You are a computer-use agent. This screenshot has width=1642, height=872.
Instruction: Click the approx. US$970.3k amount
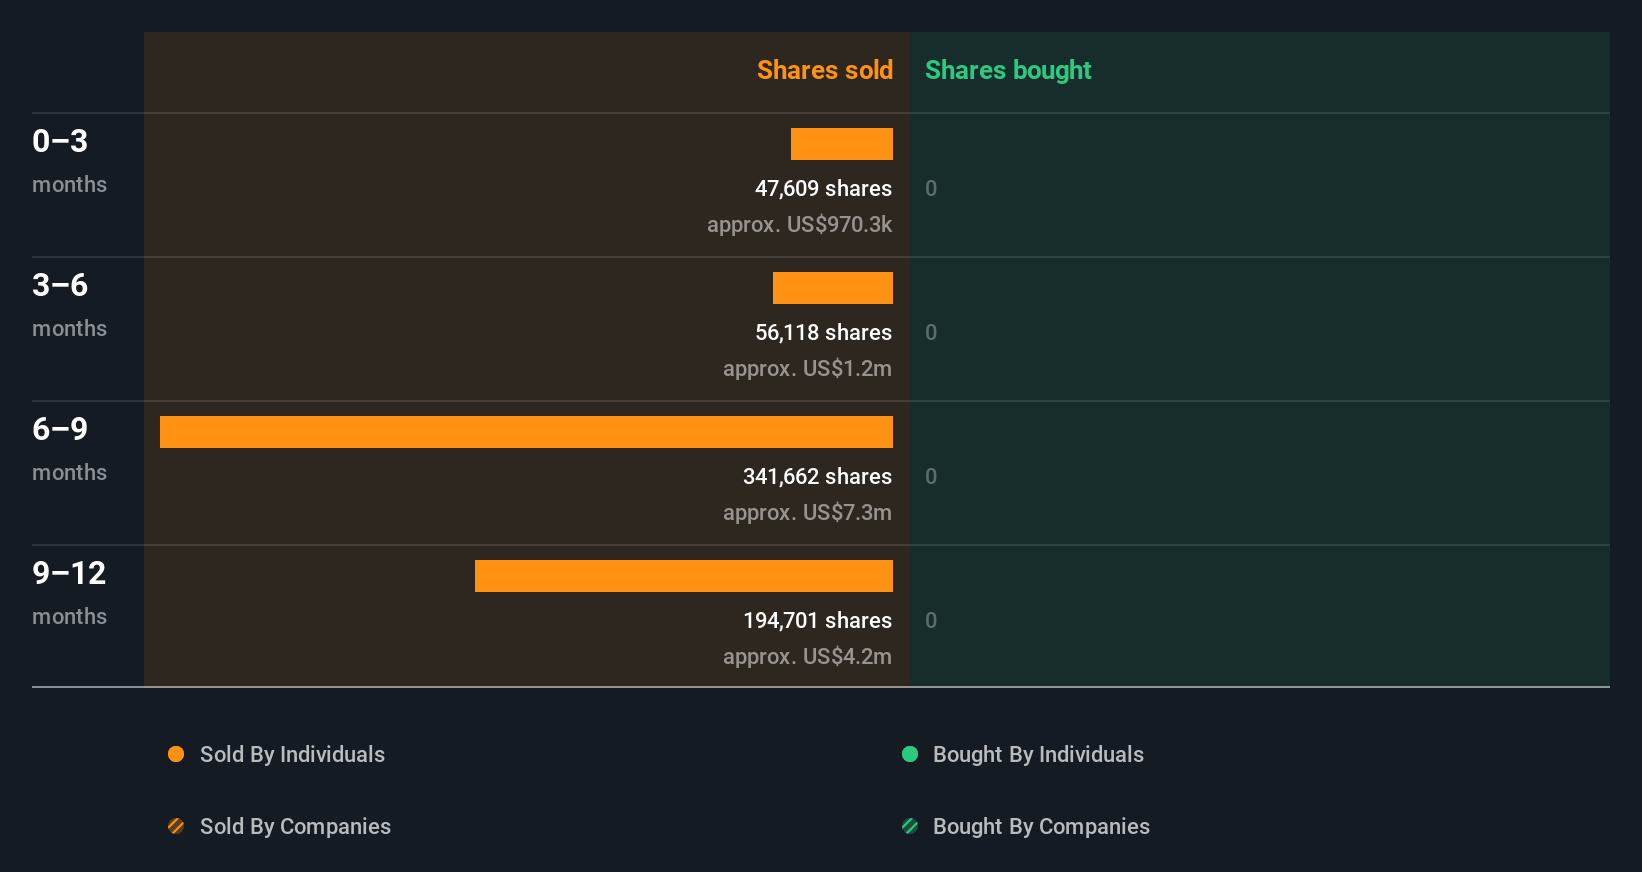(x=799, y=224)
